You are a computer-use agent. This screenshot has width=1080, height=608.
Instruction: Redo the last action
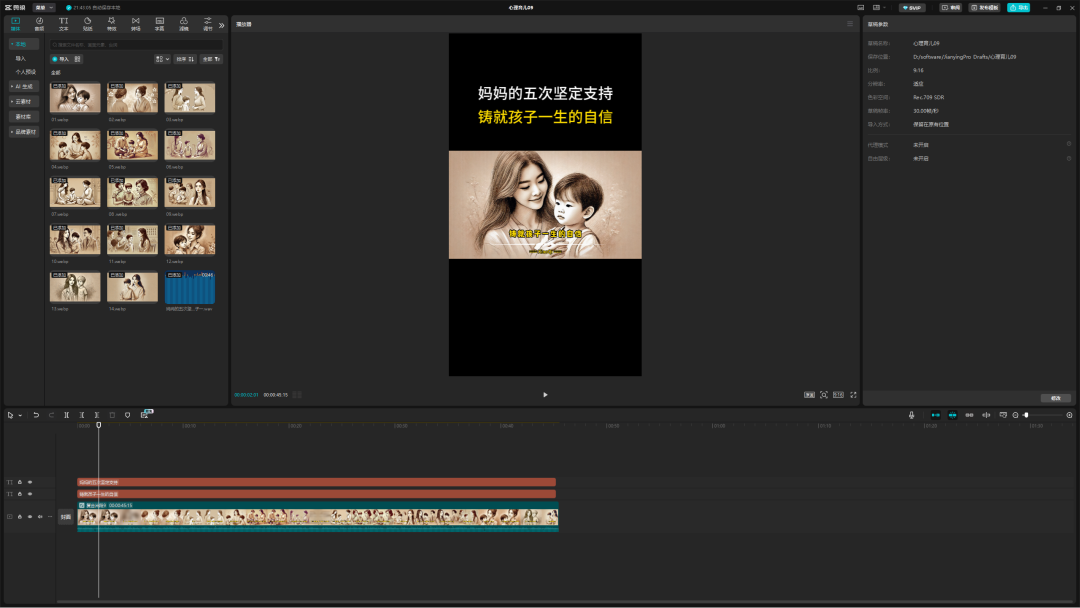[51, 415]
